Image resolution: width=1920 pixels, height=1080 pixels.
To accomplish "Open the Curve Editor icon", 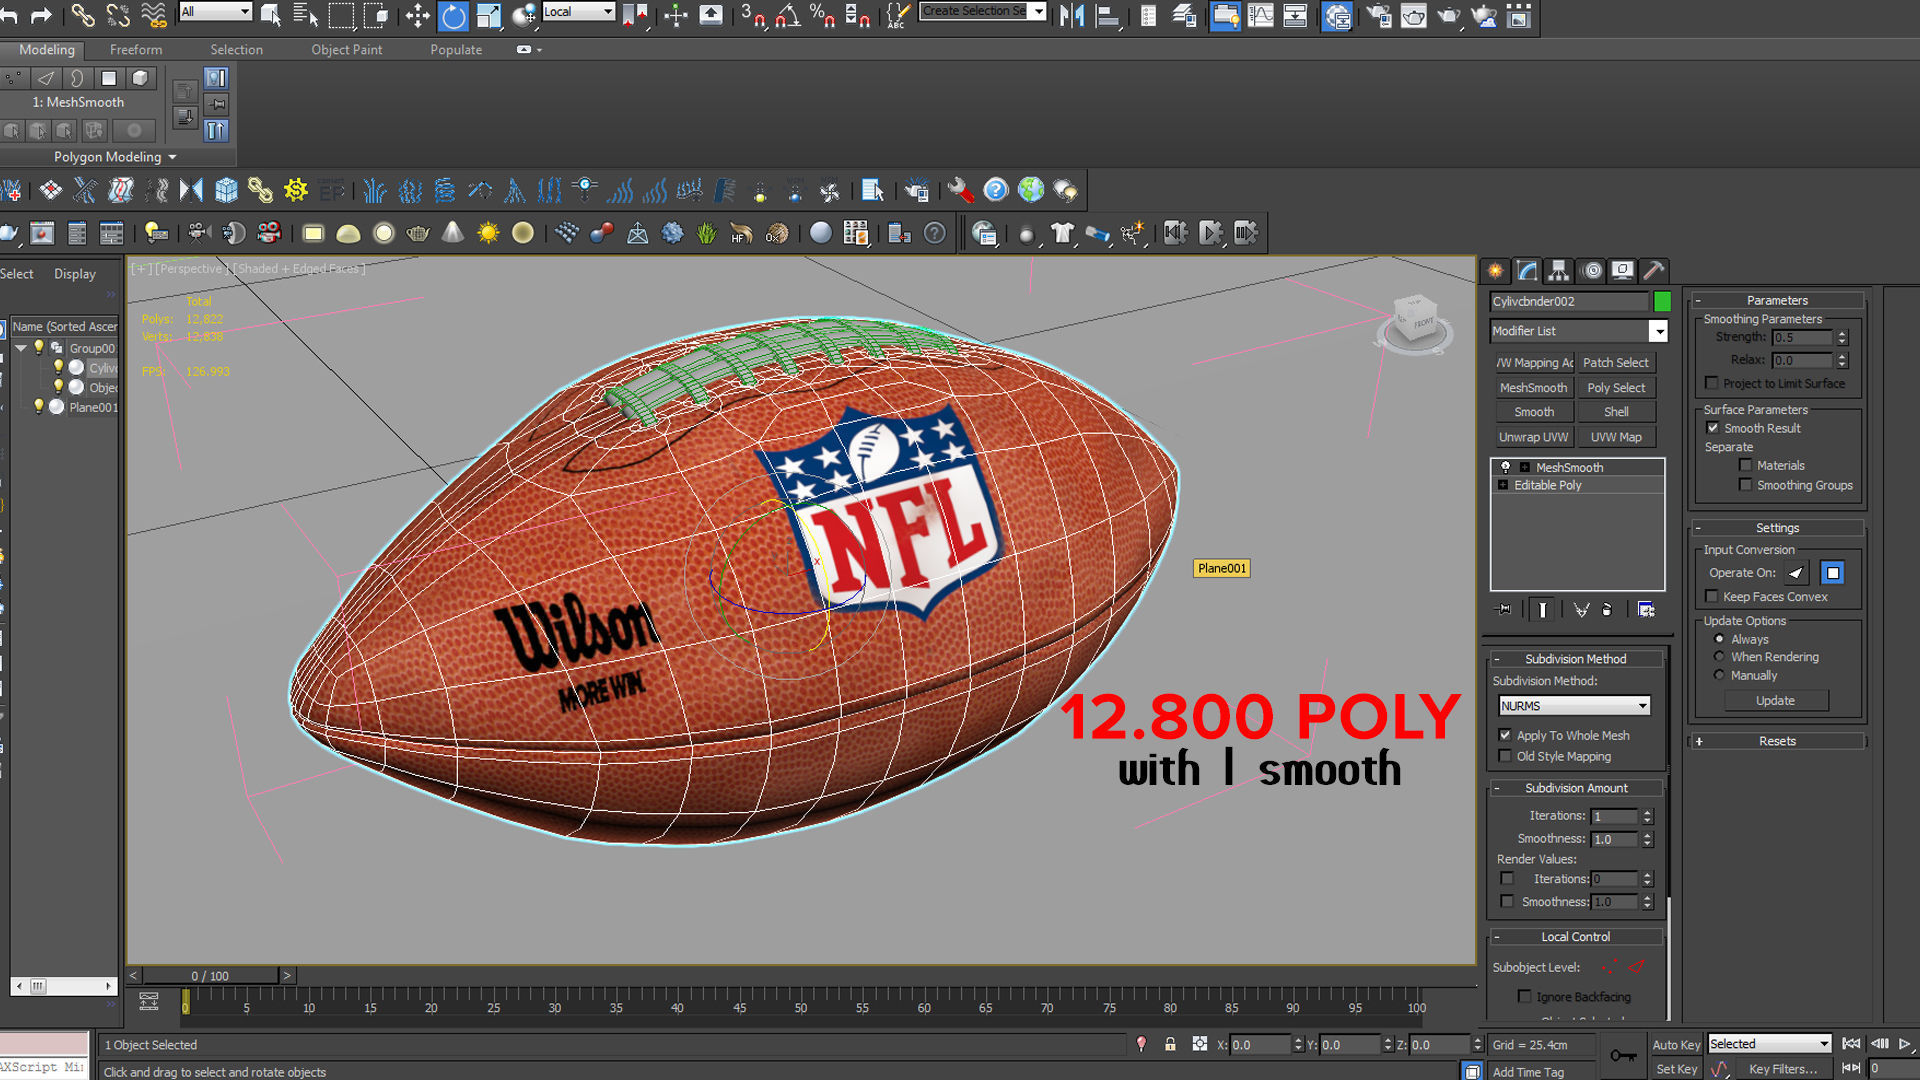I will tap(1260, 15).
